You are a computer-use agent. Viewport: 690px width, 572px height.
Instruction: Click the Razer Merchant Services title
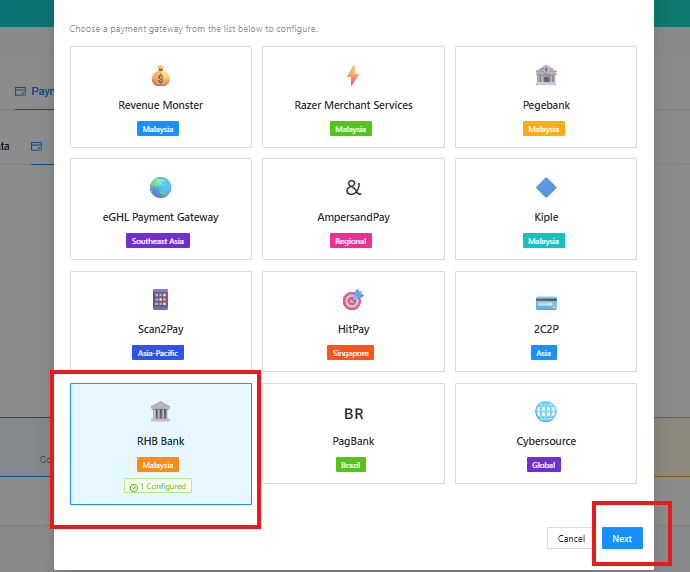353,105
